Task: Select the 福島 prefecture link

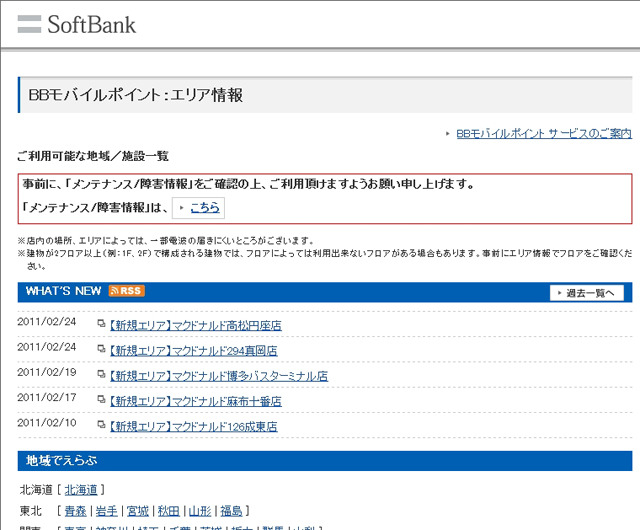Action: [x=231, y=511]
